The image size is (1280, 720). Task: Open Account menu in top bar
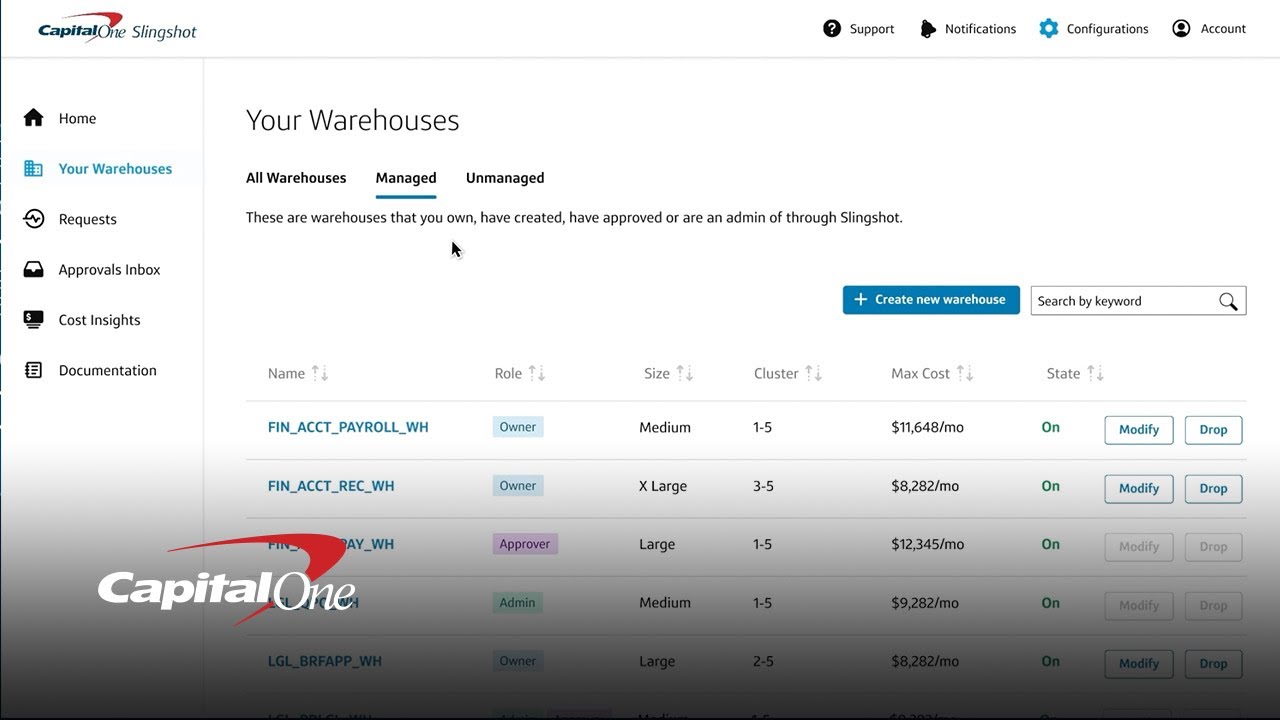[1223, 29]
